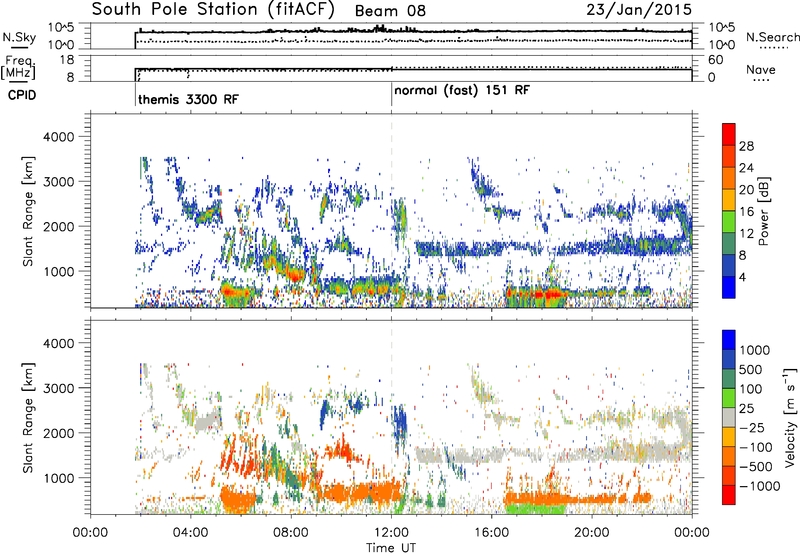Click the 'normal (fast) 151 RF' mode label
Image resolution: width=800 pixels, height=554 pixels.
pyautogui.click(x=462, y=90)
